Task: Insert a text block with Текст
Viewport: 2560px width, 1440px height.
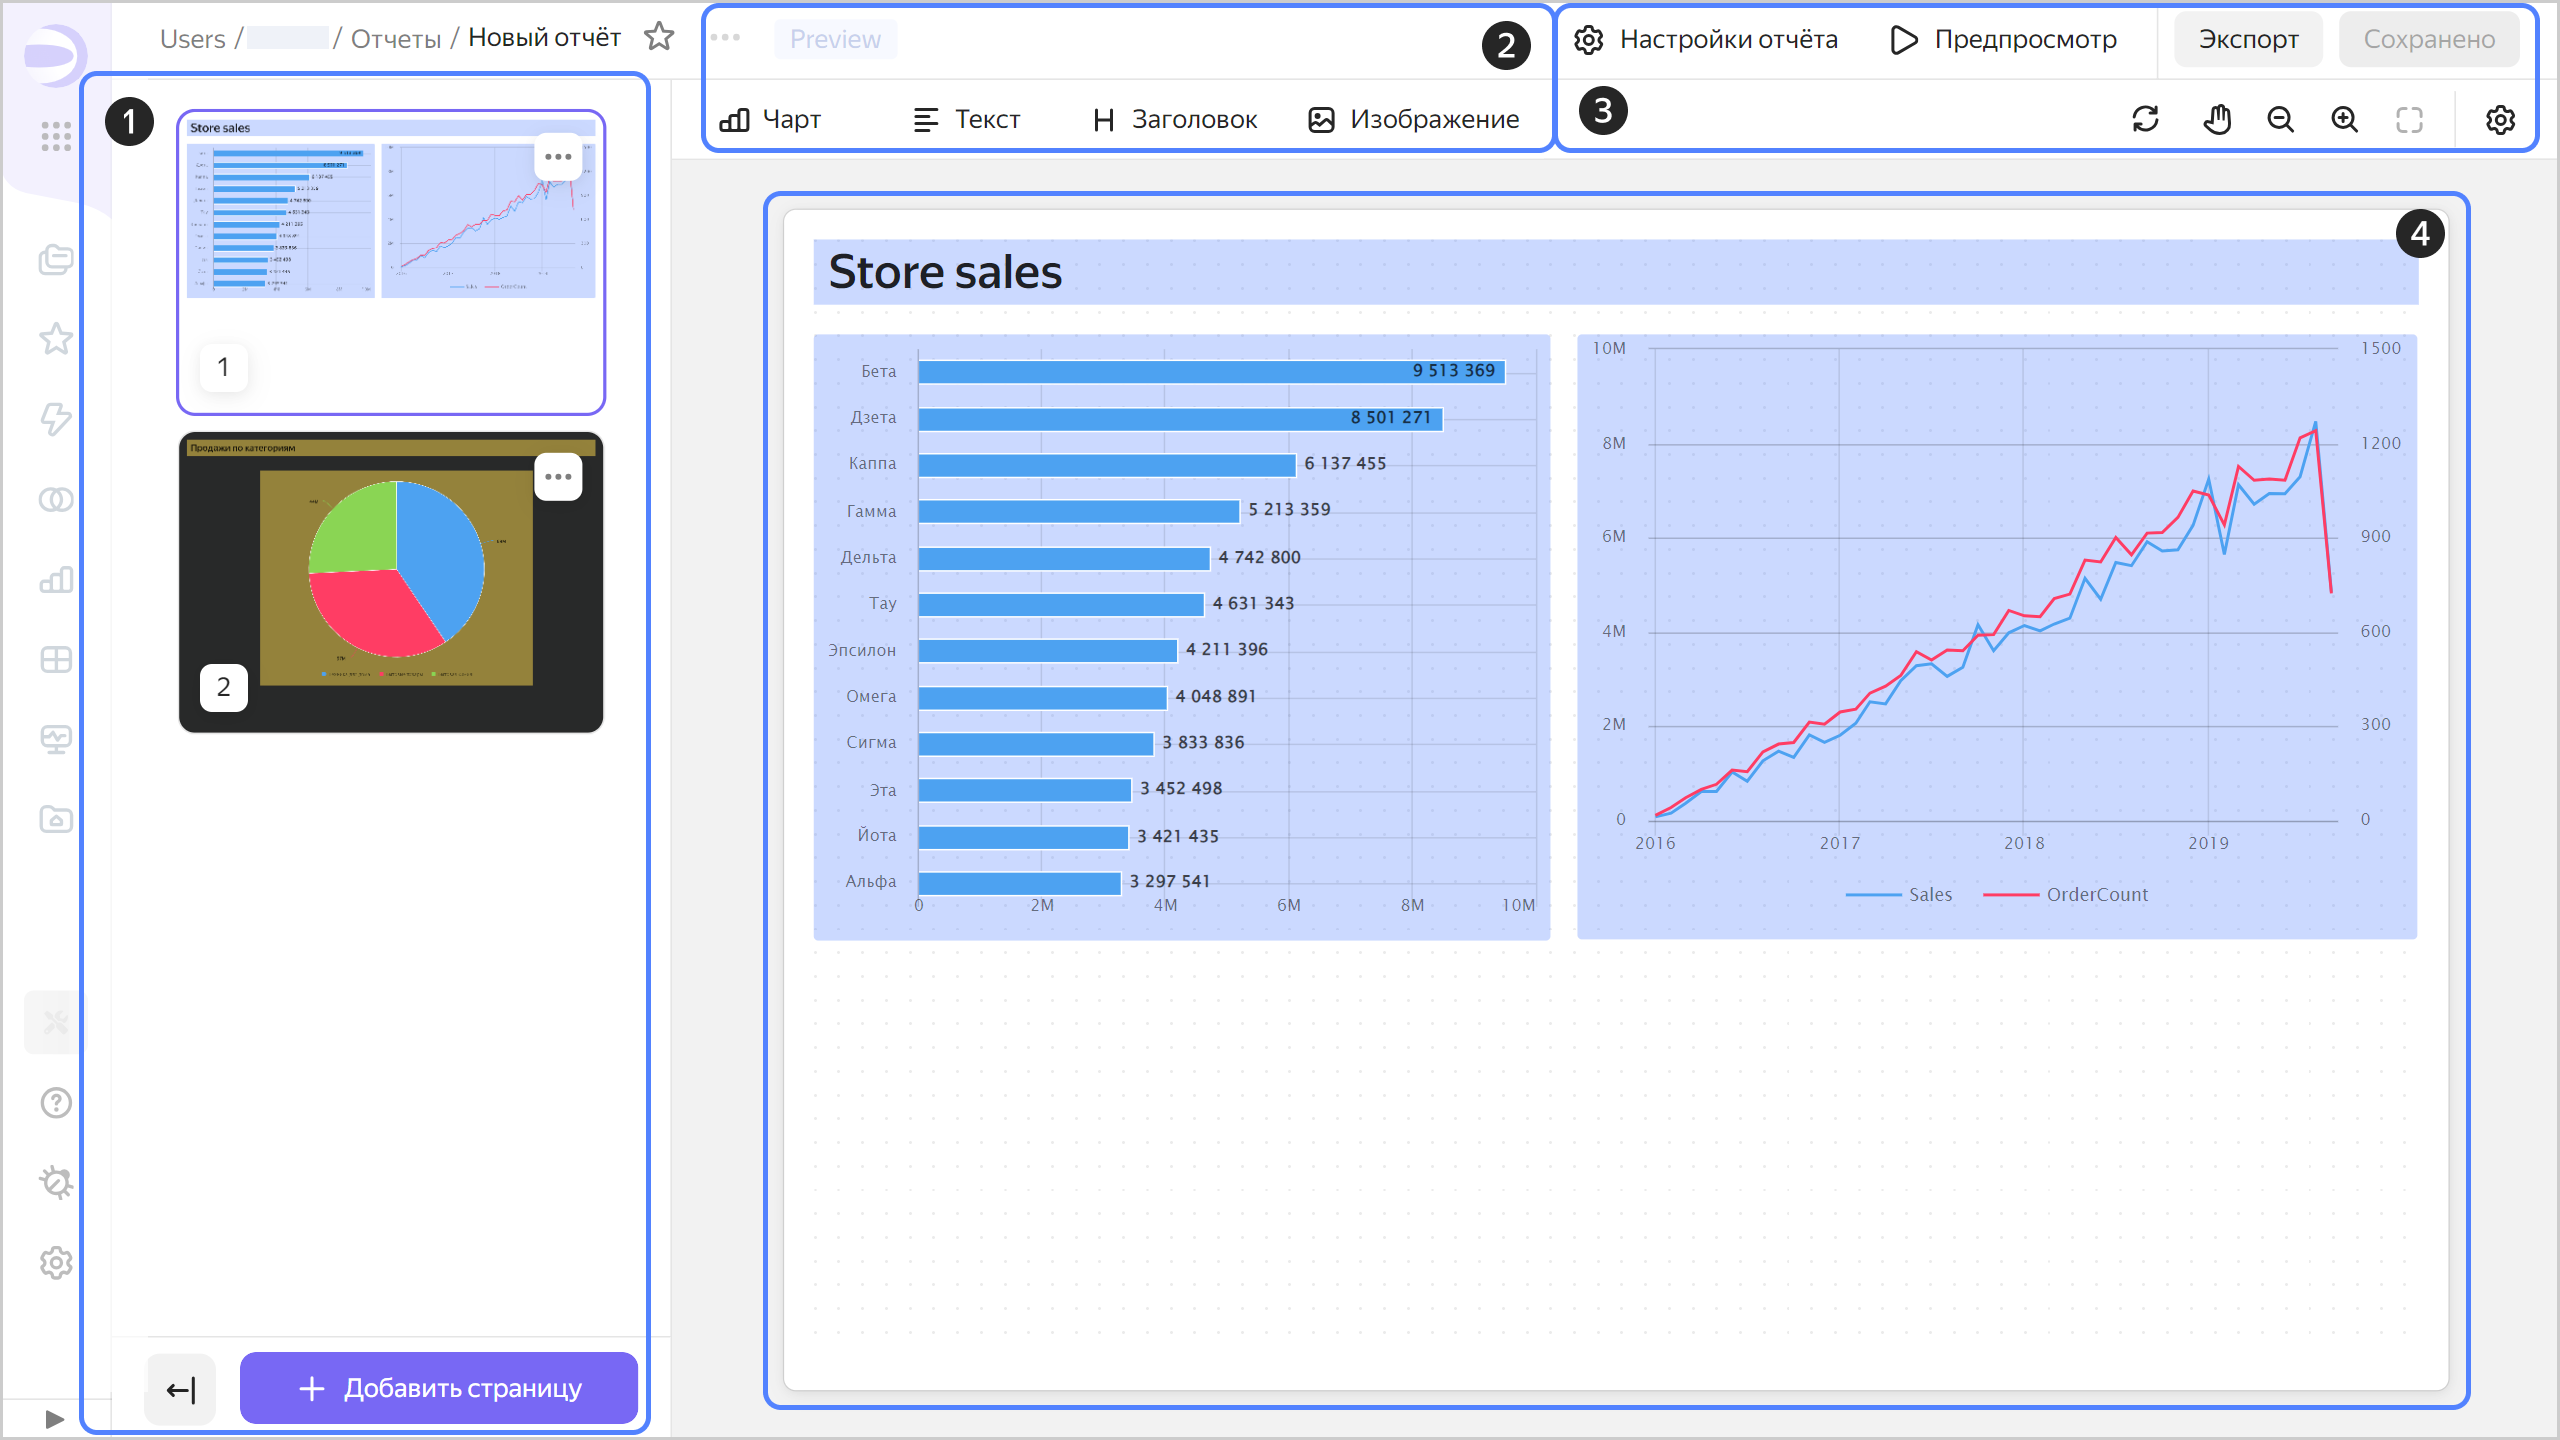Action: tap(966, 119)
